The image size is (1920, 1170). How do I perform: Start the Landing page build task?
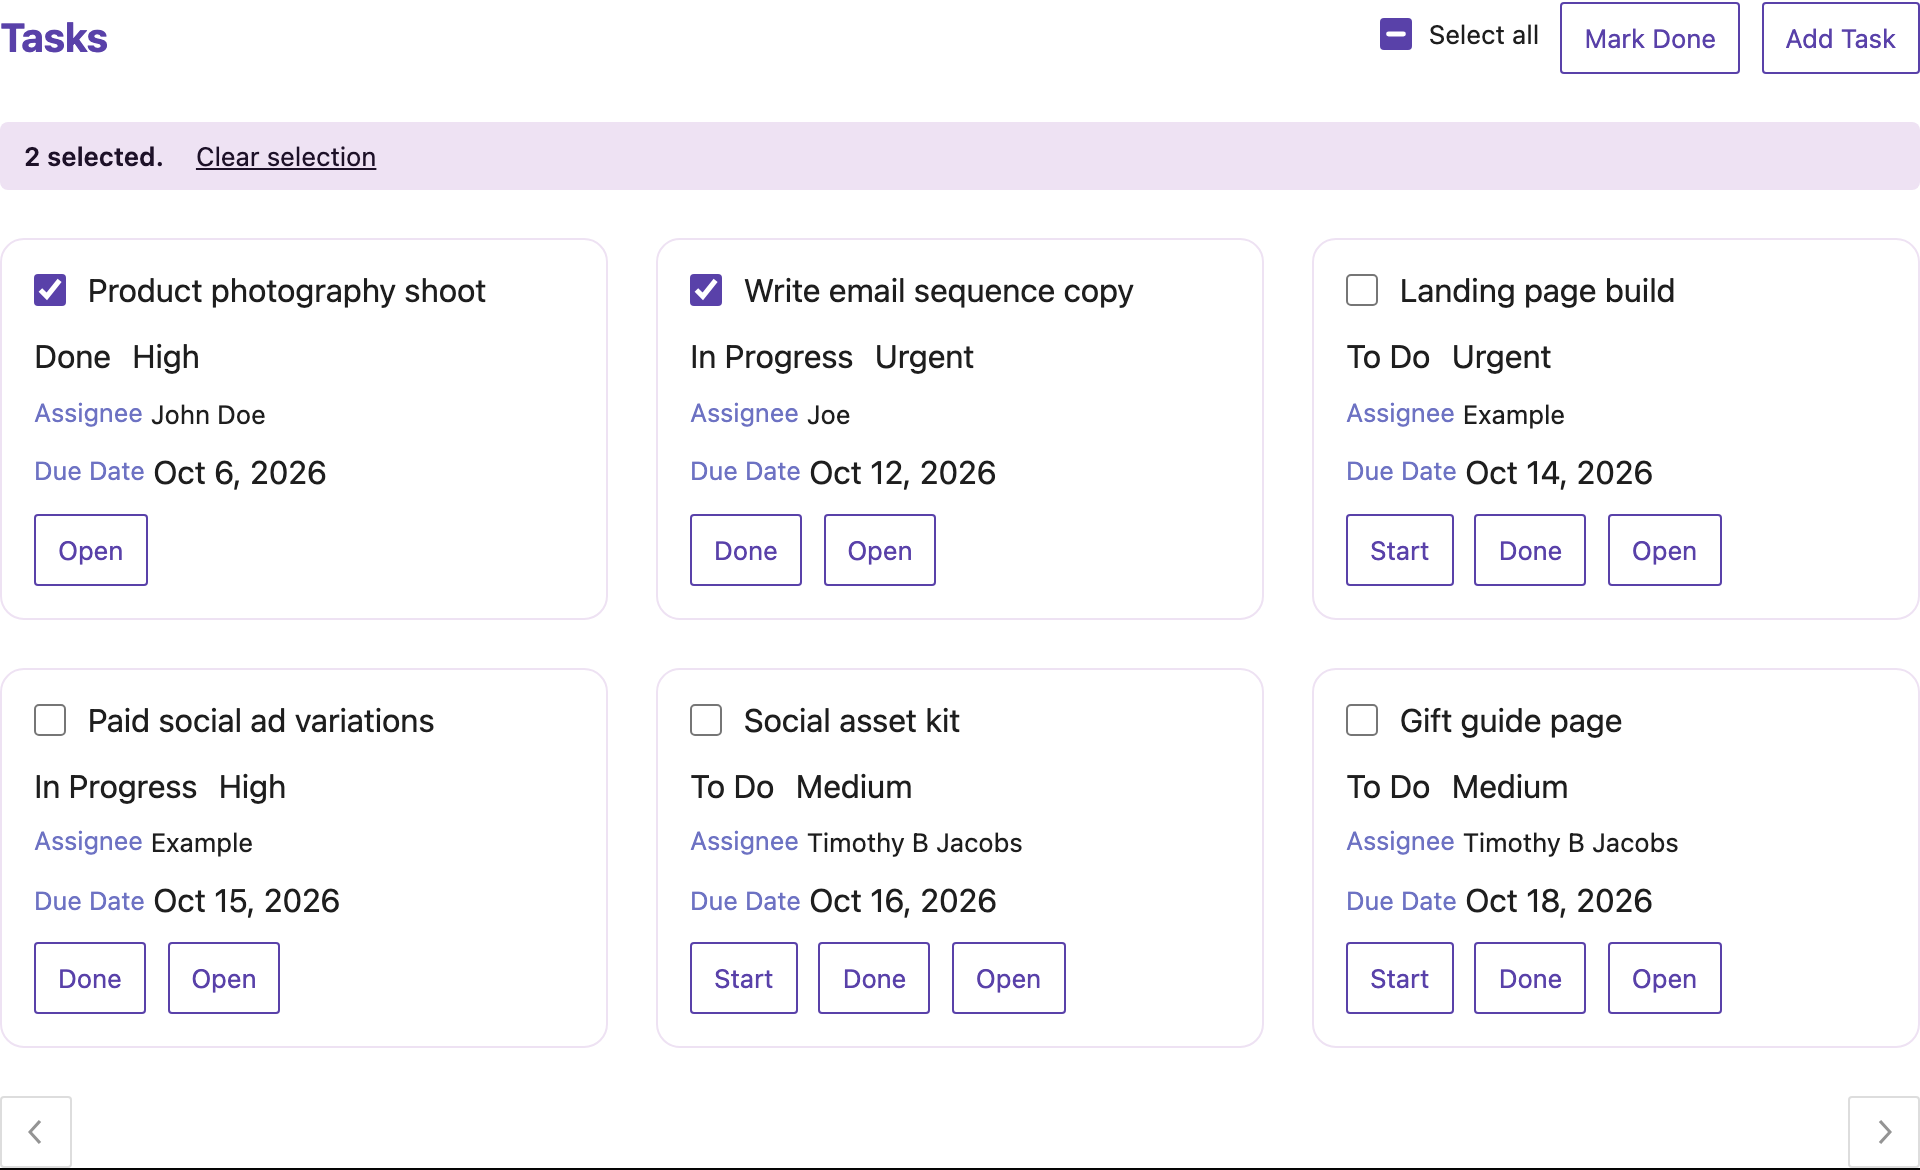click(x=1400, y=550)
